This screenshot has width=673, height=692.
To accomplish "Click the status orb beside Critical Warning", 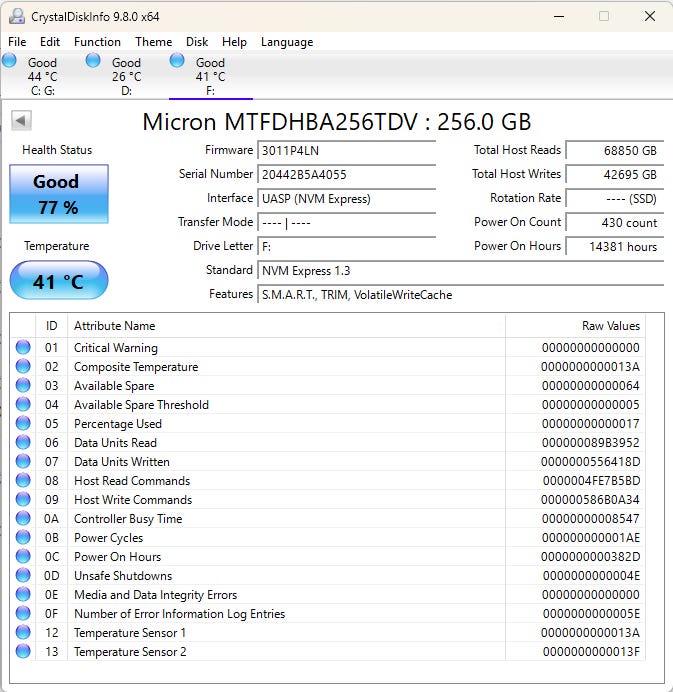I will tap(23, 348).
